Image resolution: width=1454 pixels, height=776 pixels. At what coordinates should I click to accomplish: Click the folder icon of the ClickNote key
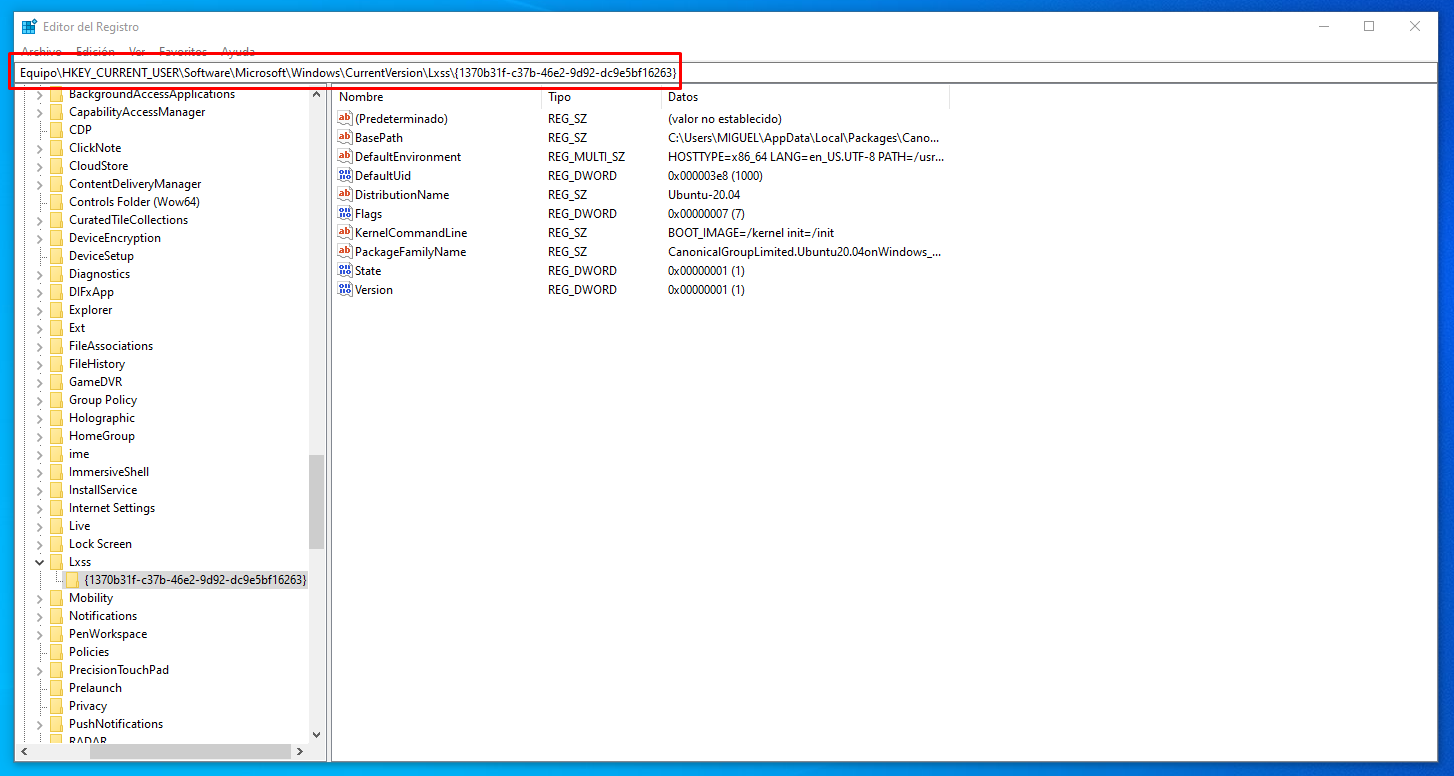tap(56, 148)
